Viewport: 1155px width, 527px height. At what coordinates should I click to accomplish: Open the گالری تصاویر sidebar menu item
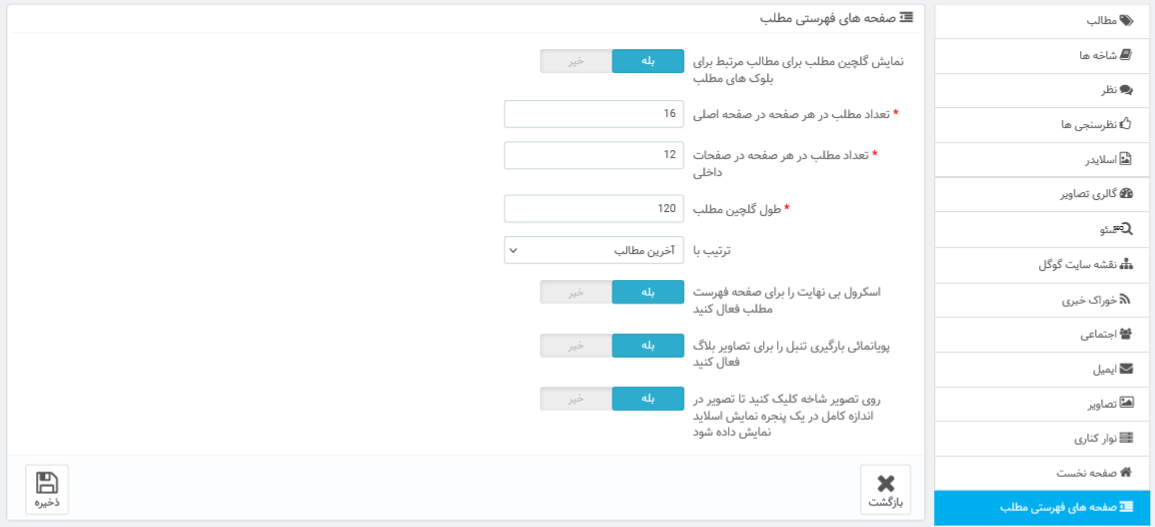(1042, 194)
